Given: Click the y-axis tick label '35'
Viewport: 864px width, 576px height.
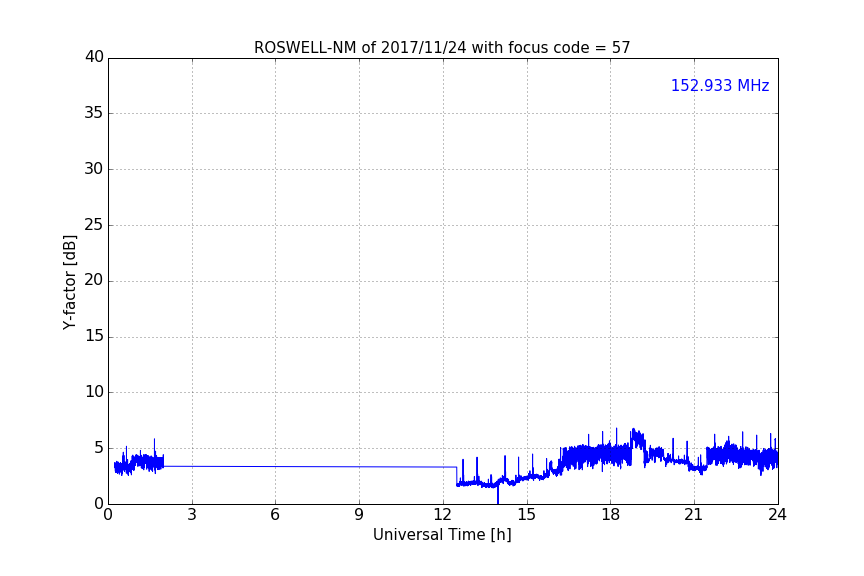Looking at the screenshot, I should (x=94, y=113).
